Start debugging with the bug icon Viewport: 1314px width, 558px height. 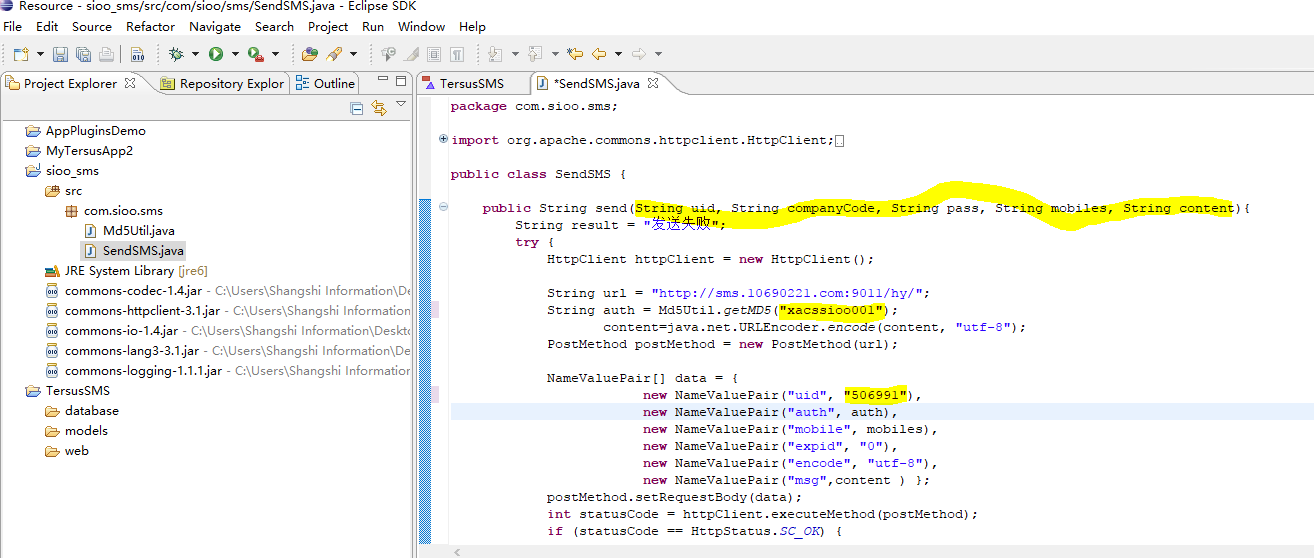pos(176,54)
